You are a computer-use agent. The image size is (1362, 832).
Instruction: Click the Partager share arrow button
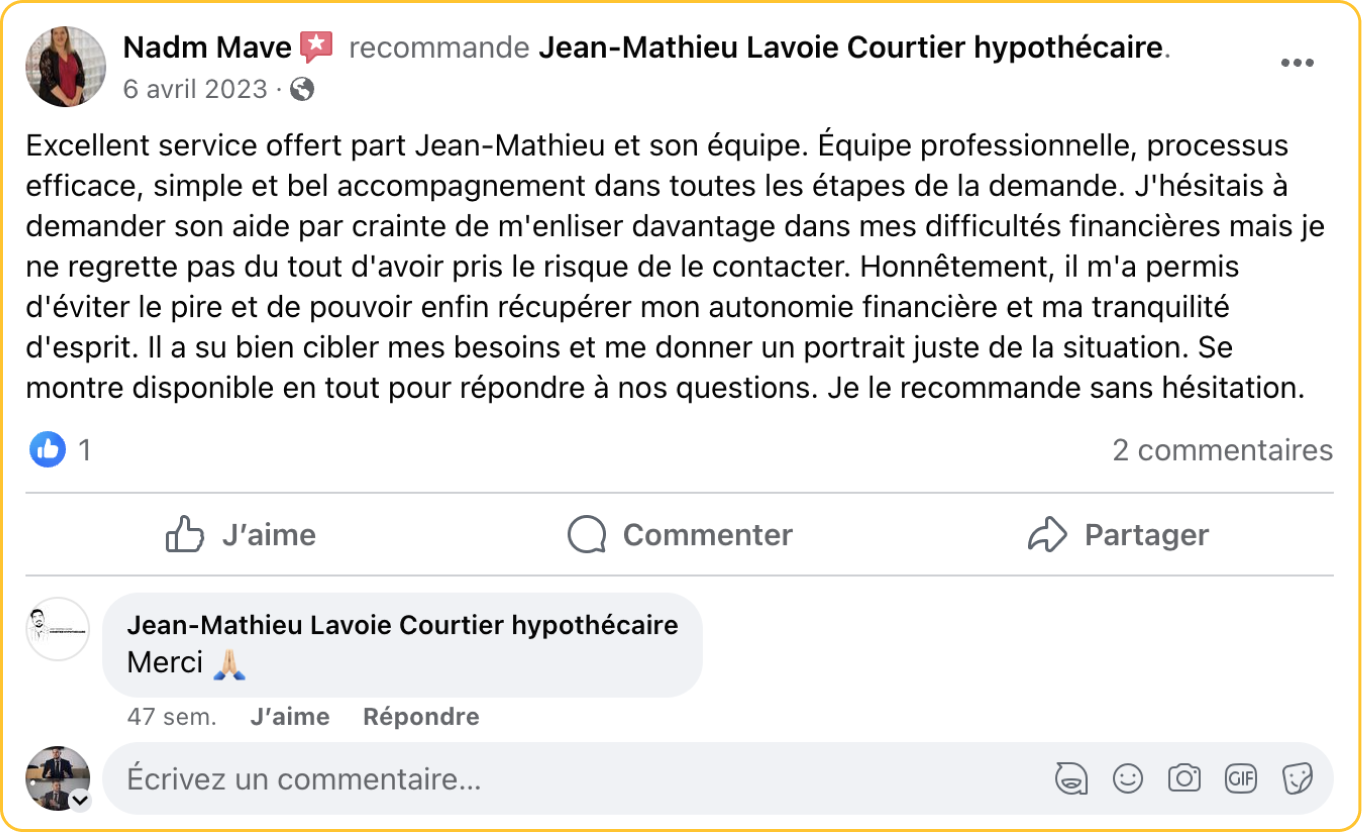pos(1118,535)
